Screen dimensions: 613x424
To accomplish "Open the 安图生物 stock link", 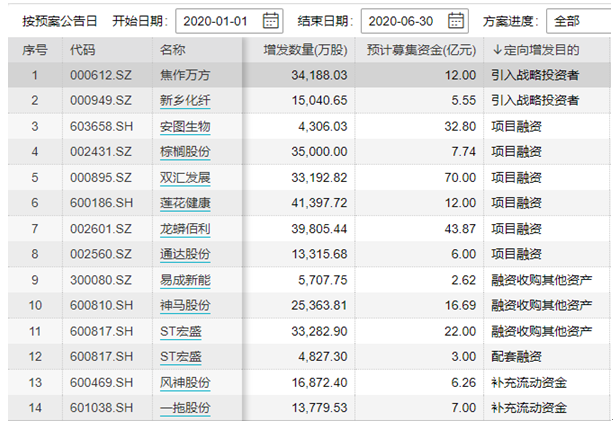I will [185, 127].
